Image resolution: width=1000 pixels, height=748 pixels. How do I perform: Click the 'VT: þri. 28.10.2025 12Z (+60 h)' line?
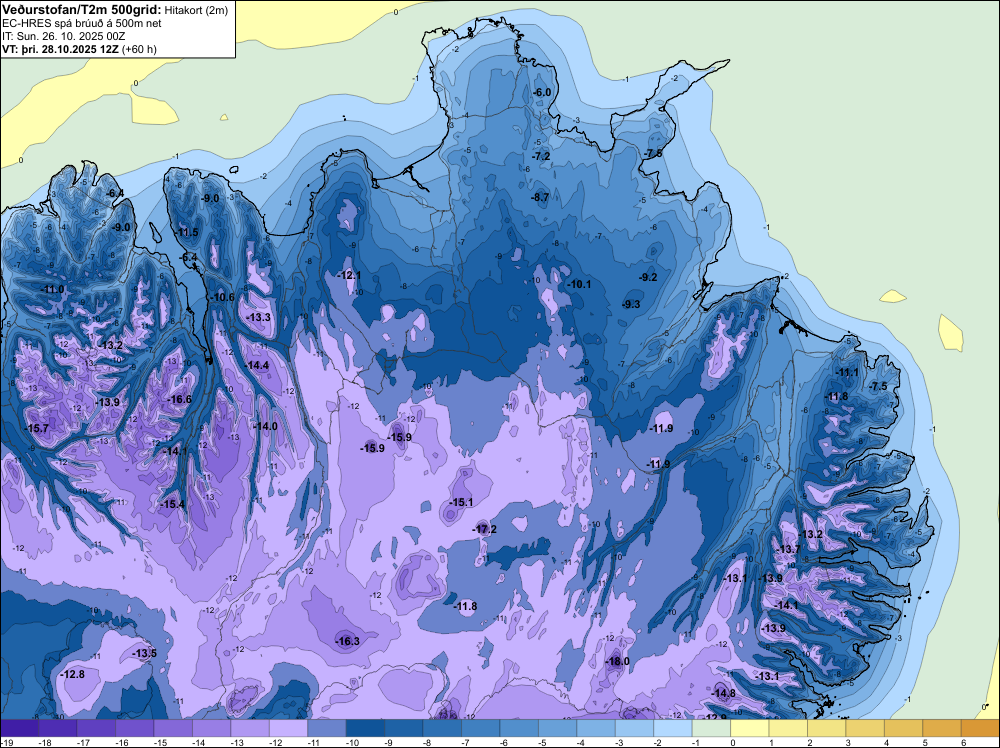(79, 49)
